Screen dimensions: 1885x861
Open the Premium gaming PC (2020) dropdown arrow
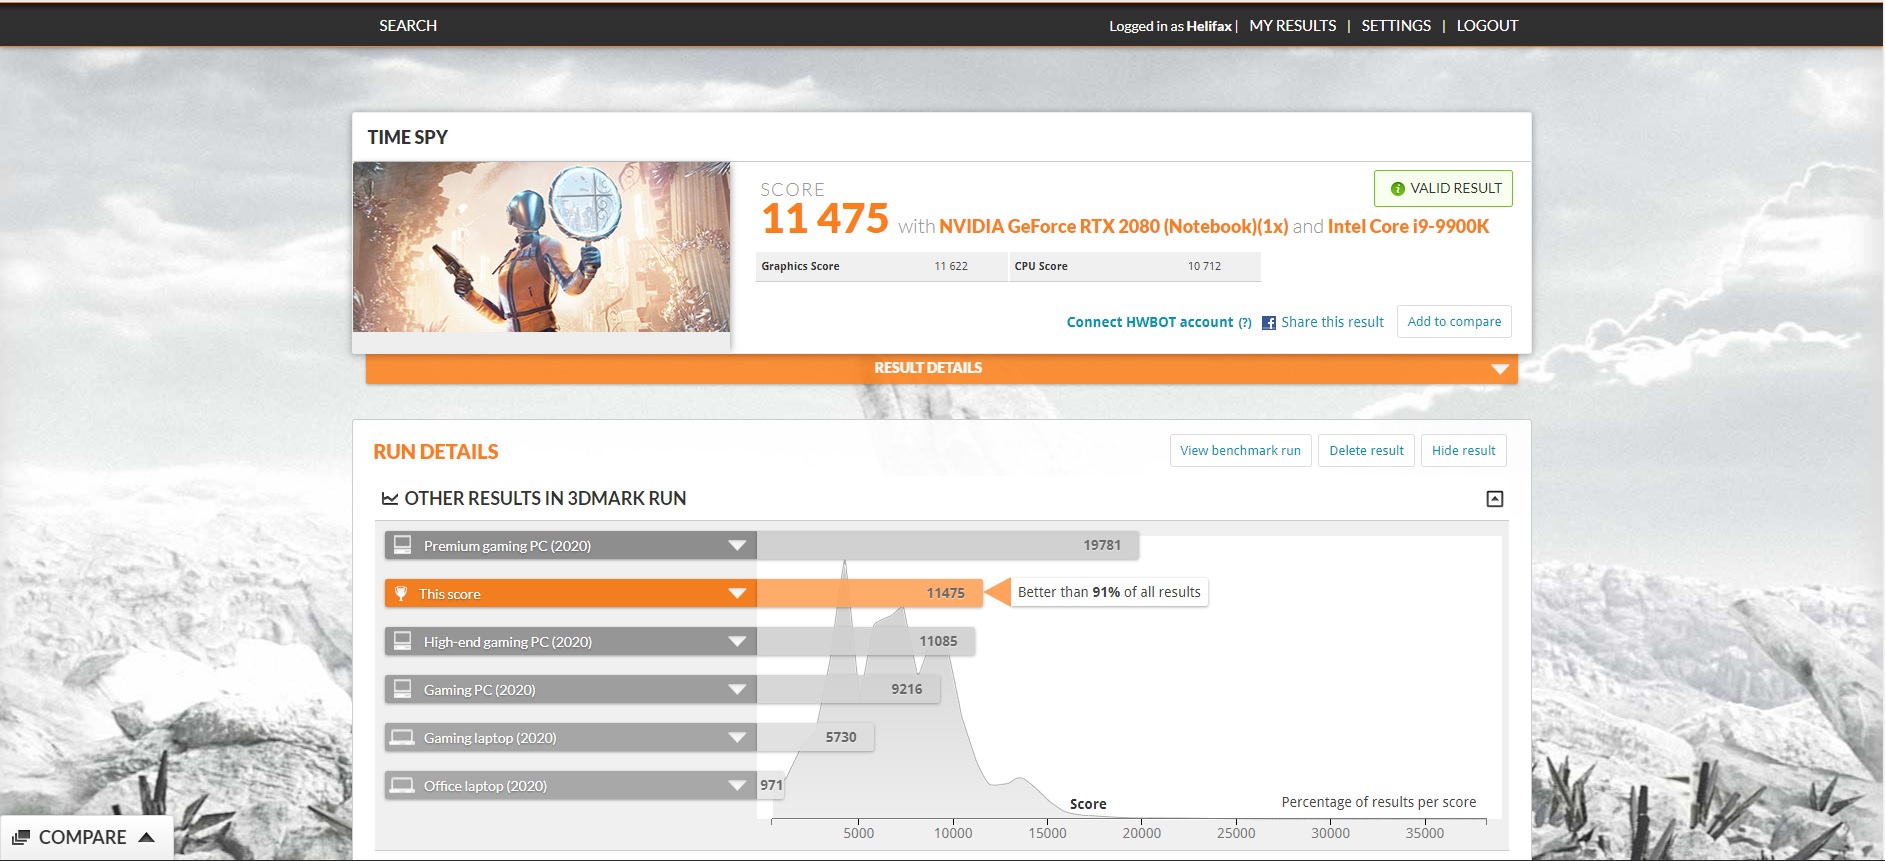[737, 546]
